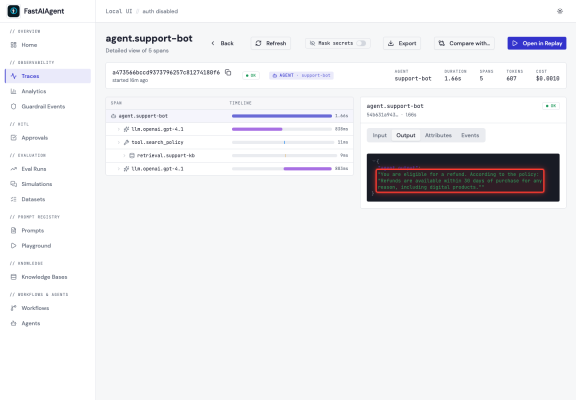Collapse the JSON output block
The width and height of the screenshot is (576, 400).
(374, 161)
